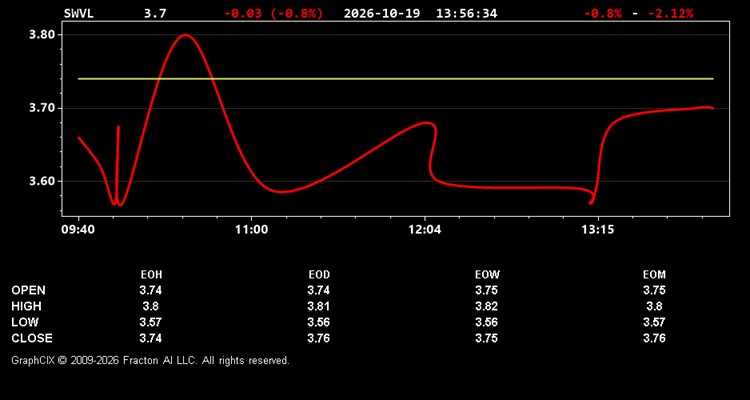750x400 pixels.
Task: Click the 3.60 price axis label
Action: tap(43, 181)
